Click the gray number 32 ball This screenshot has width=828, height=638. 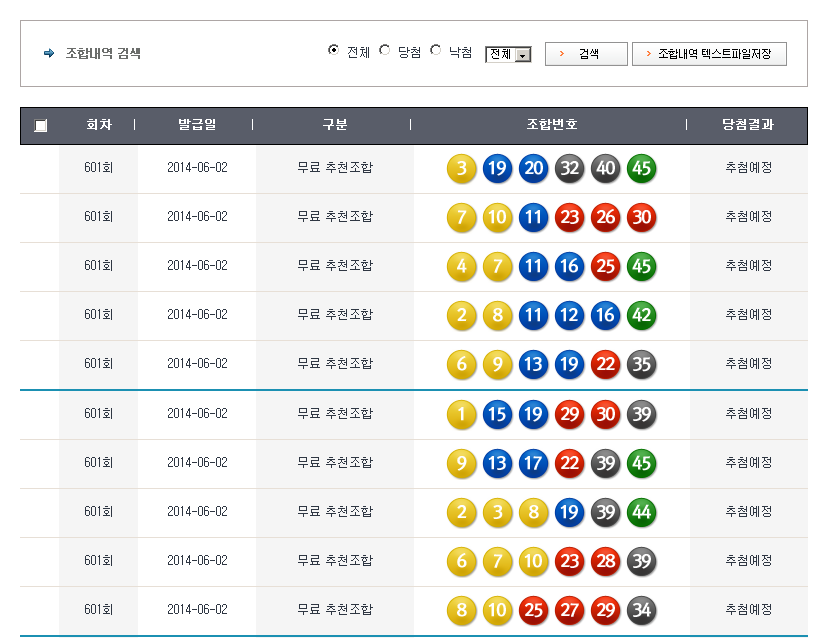coord(570,168)
